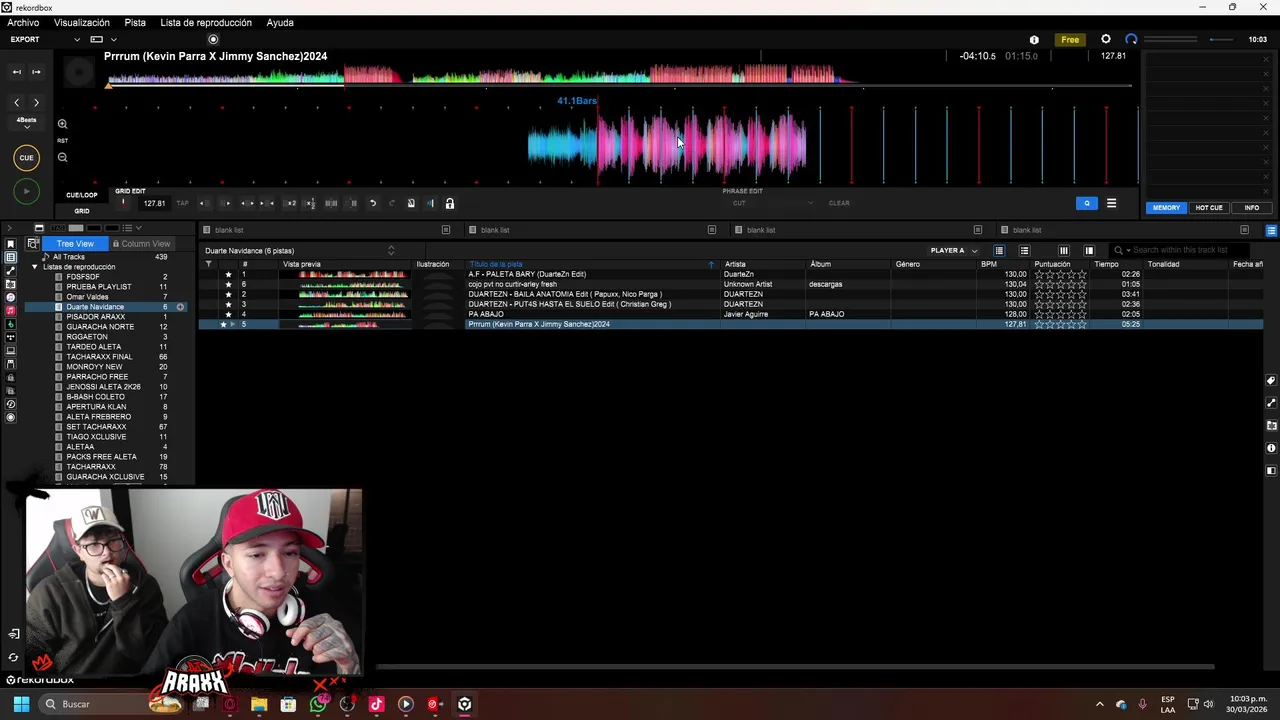The image size is (1280, 720).
Task: Play the loaded track with green play button
Action: 26,191
